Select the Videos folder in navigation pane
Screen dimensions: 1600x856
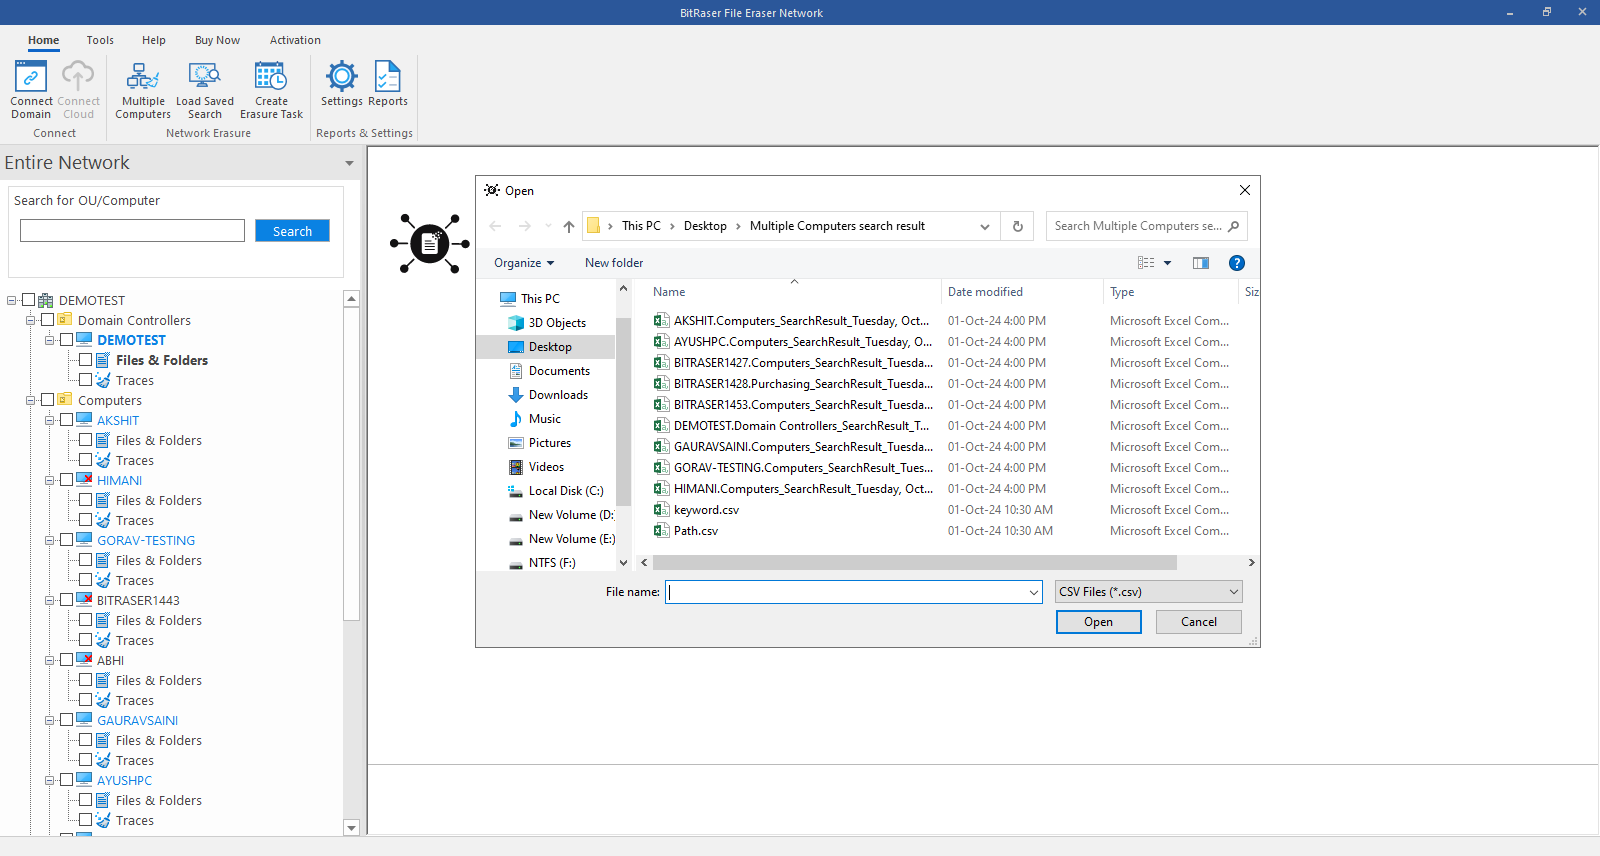(x=546, y=467)
